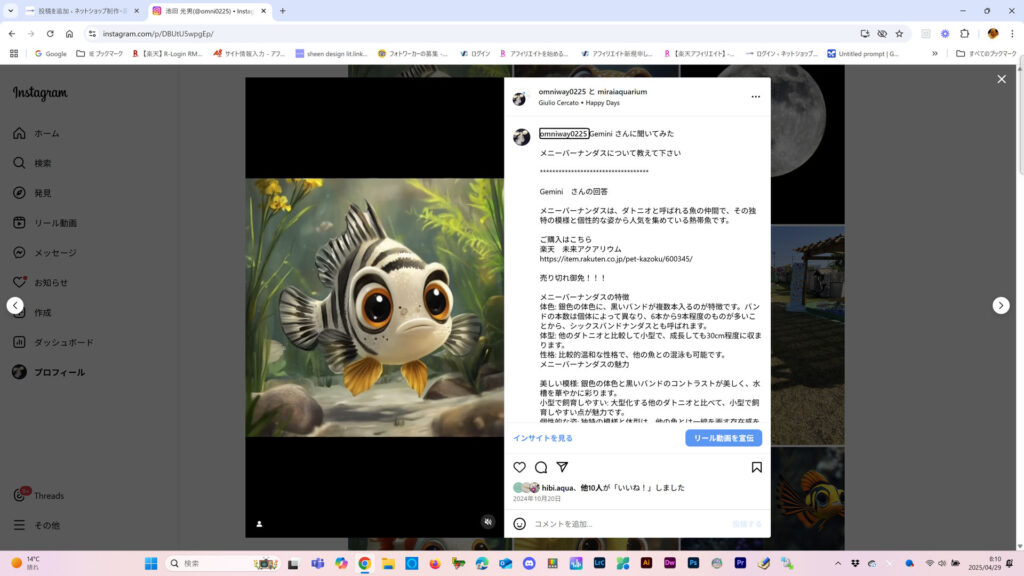The height and width of the screenshot is (576, 1024).
Task: Click the Instagram logo
Action: tap(40, 93)
